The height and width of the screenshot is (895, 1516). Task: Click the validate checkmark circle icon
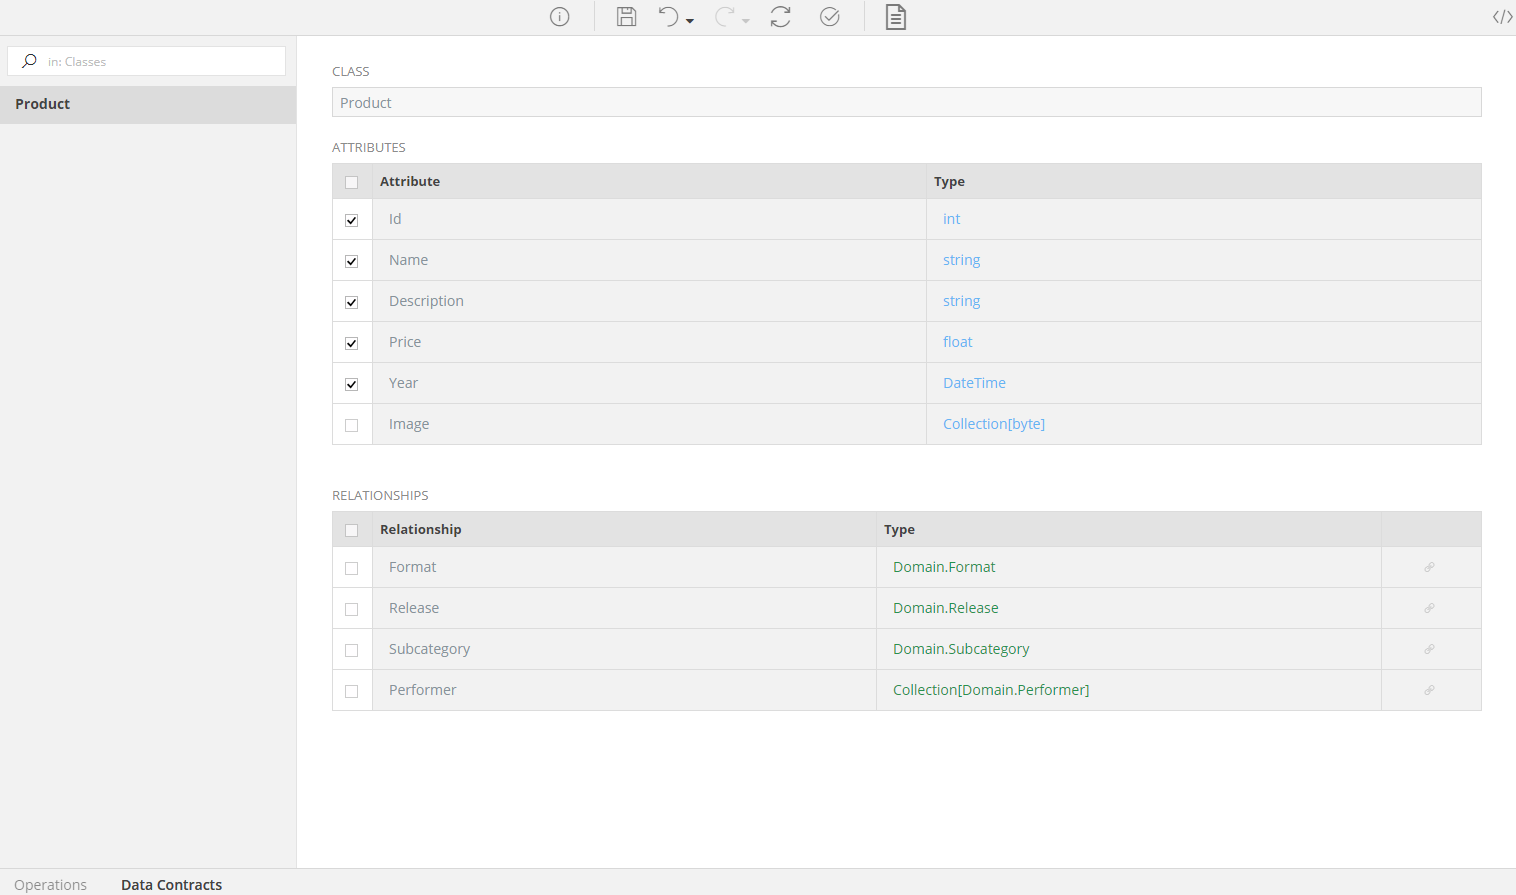(x=830, y=17)
